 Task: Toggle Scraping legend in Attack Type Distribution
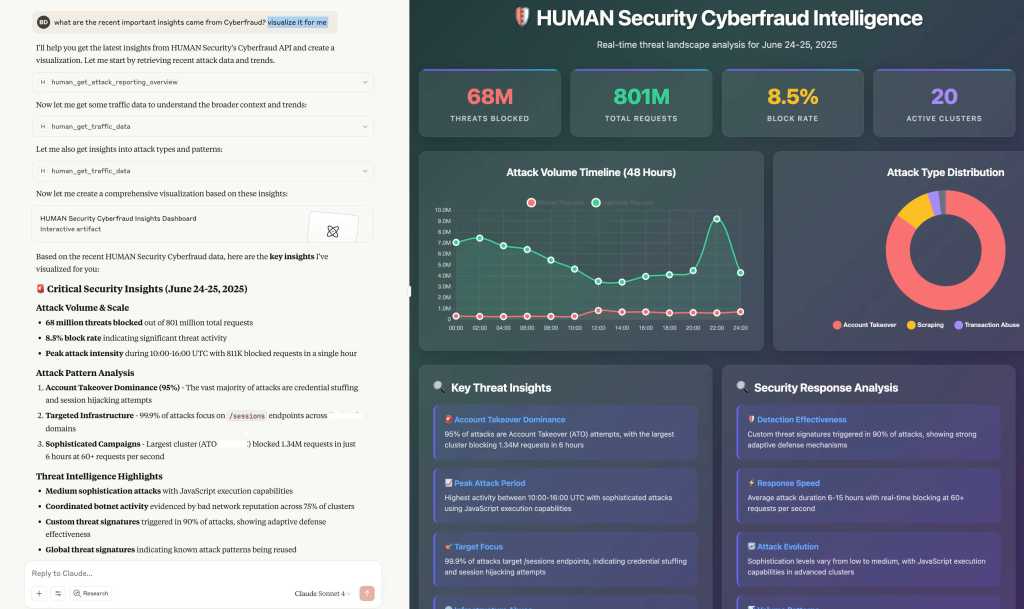pyautogui.click(x=925, y=325)
